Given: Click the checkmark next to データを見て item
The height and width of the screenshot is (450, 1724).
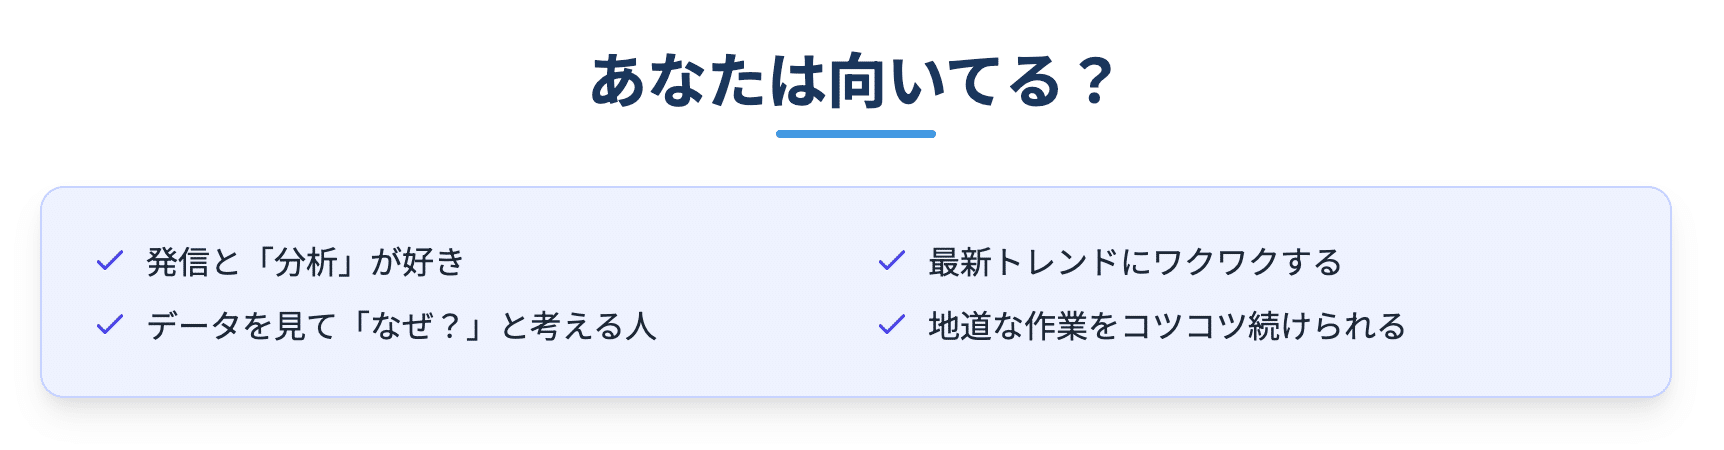Looking at the screenshot, I should pos(109,325).
